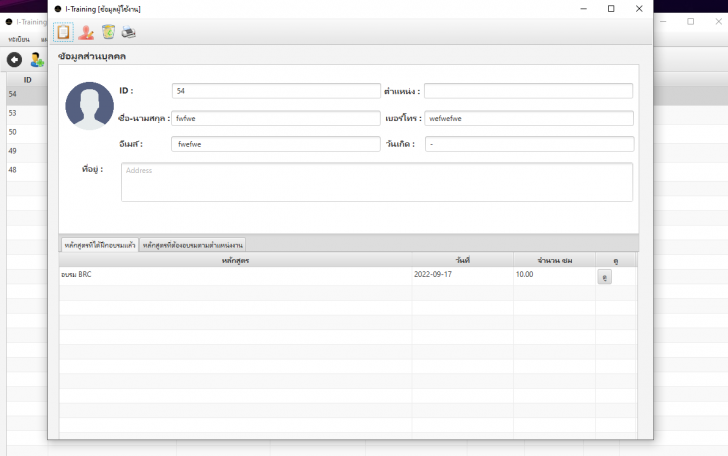Screen dimensions: 728x456
Task: Minimize the I-Training user data dialog
Action: tap(584, 9)
